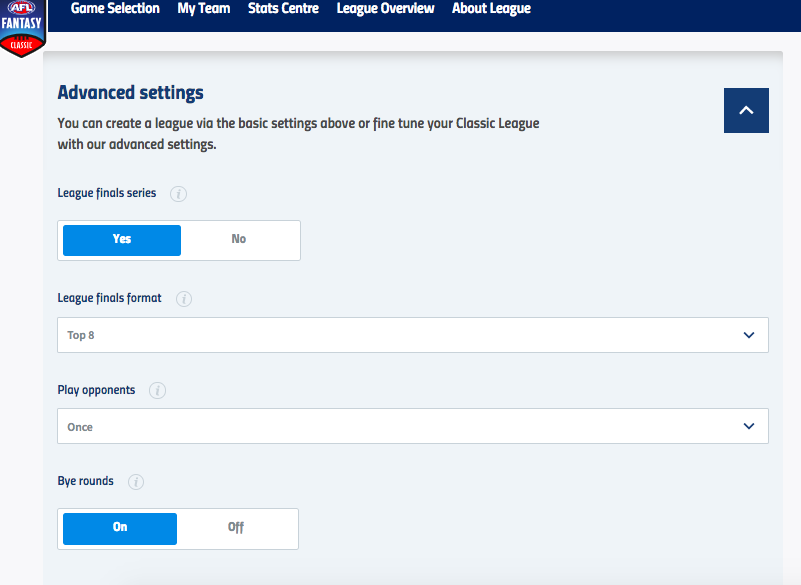This screenshot has height=585, width=801.
Task: Open the Game Selection menu
Action: pos(115,9)
